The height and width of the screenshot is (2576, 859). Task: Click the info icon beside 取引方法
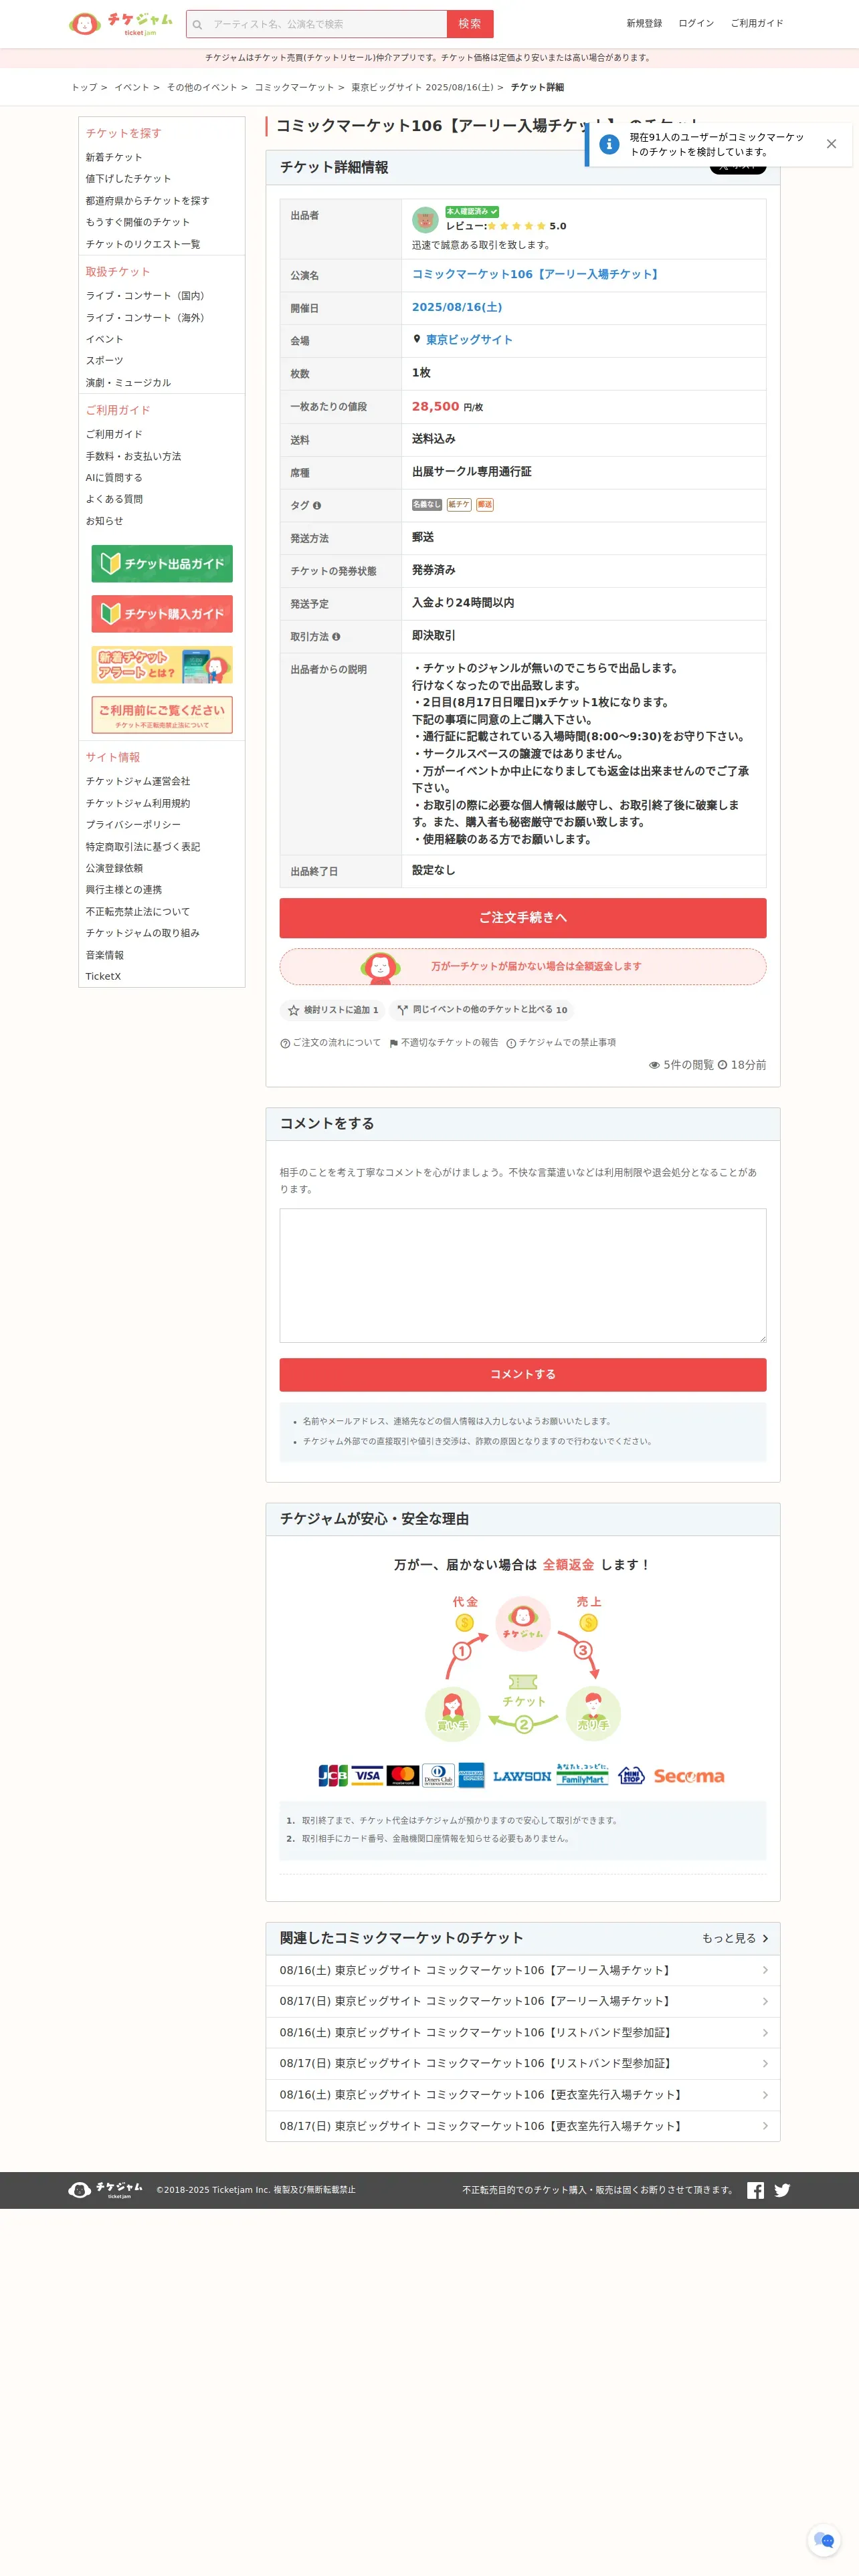[336, 637]
